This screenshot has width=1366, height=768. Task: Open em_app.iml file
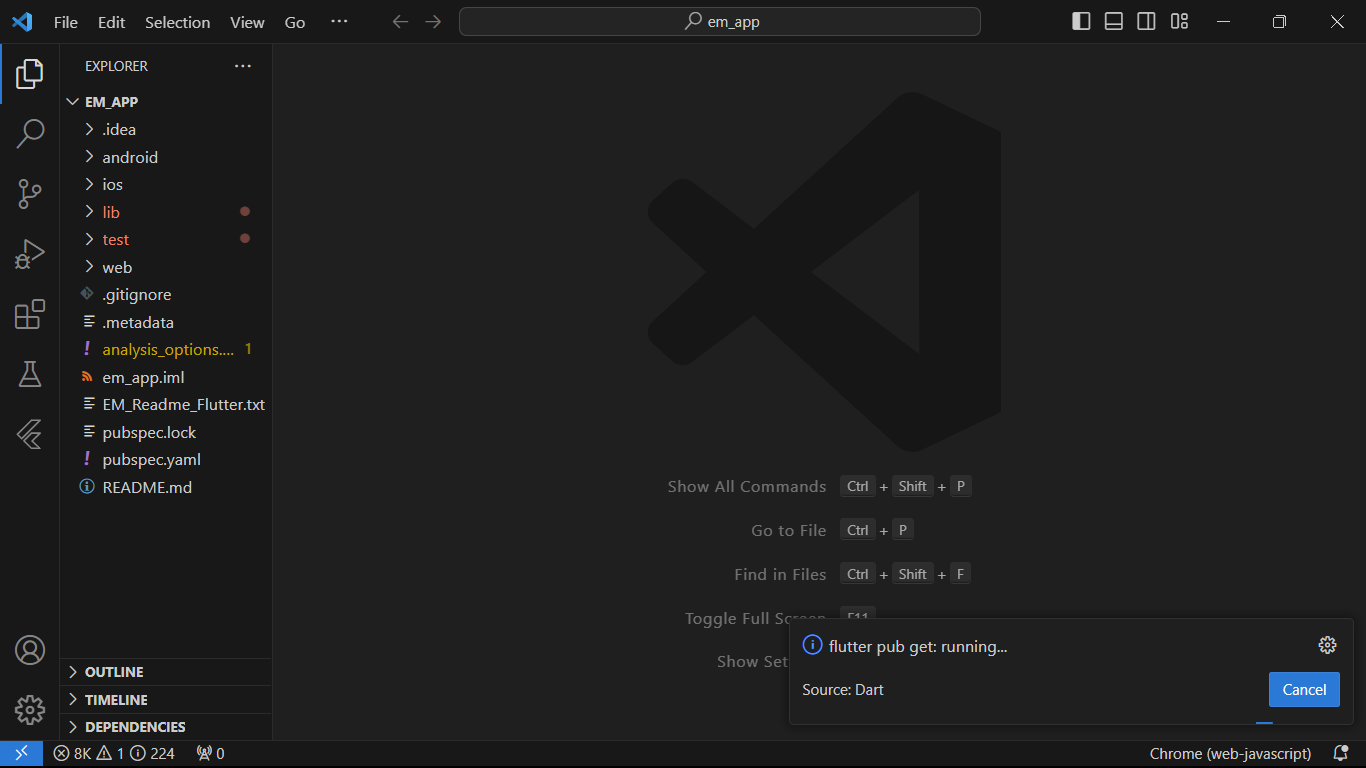[x=166, y=377]
